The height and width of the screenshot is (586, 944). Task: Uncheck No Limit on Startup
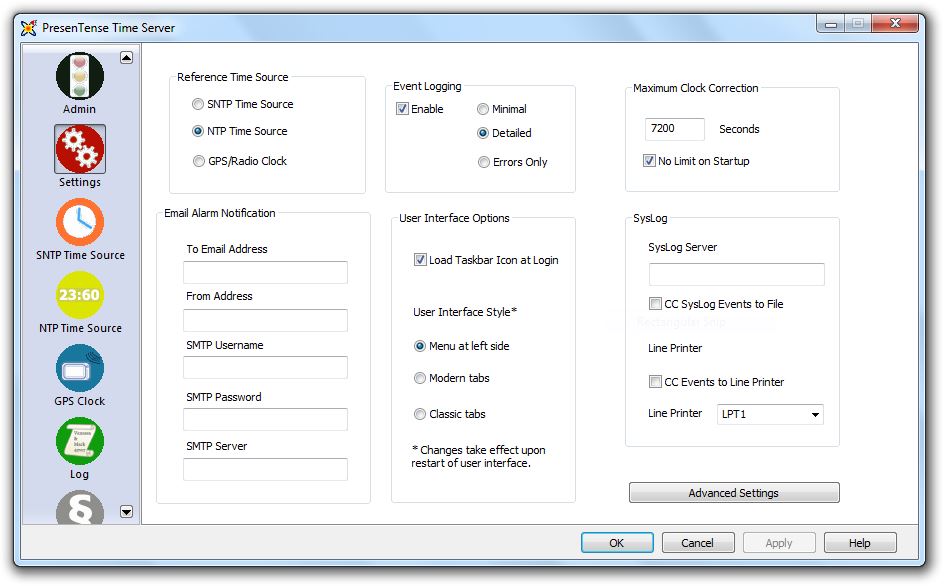(x=649, y=161)
